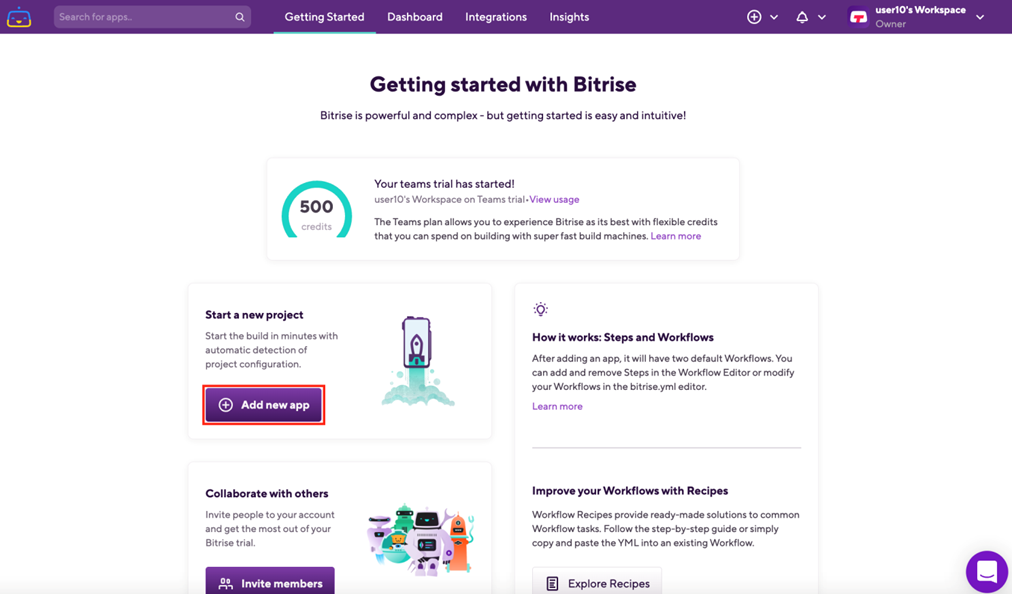This screenshot has height=594, width=1012.
Task: Click the 500 credits gauge
Action: (316, 210)
